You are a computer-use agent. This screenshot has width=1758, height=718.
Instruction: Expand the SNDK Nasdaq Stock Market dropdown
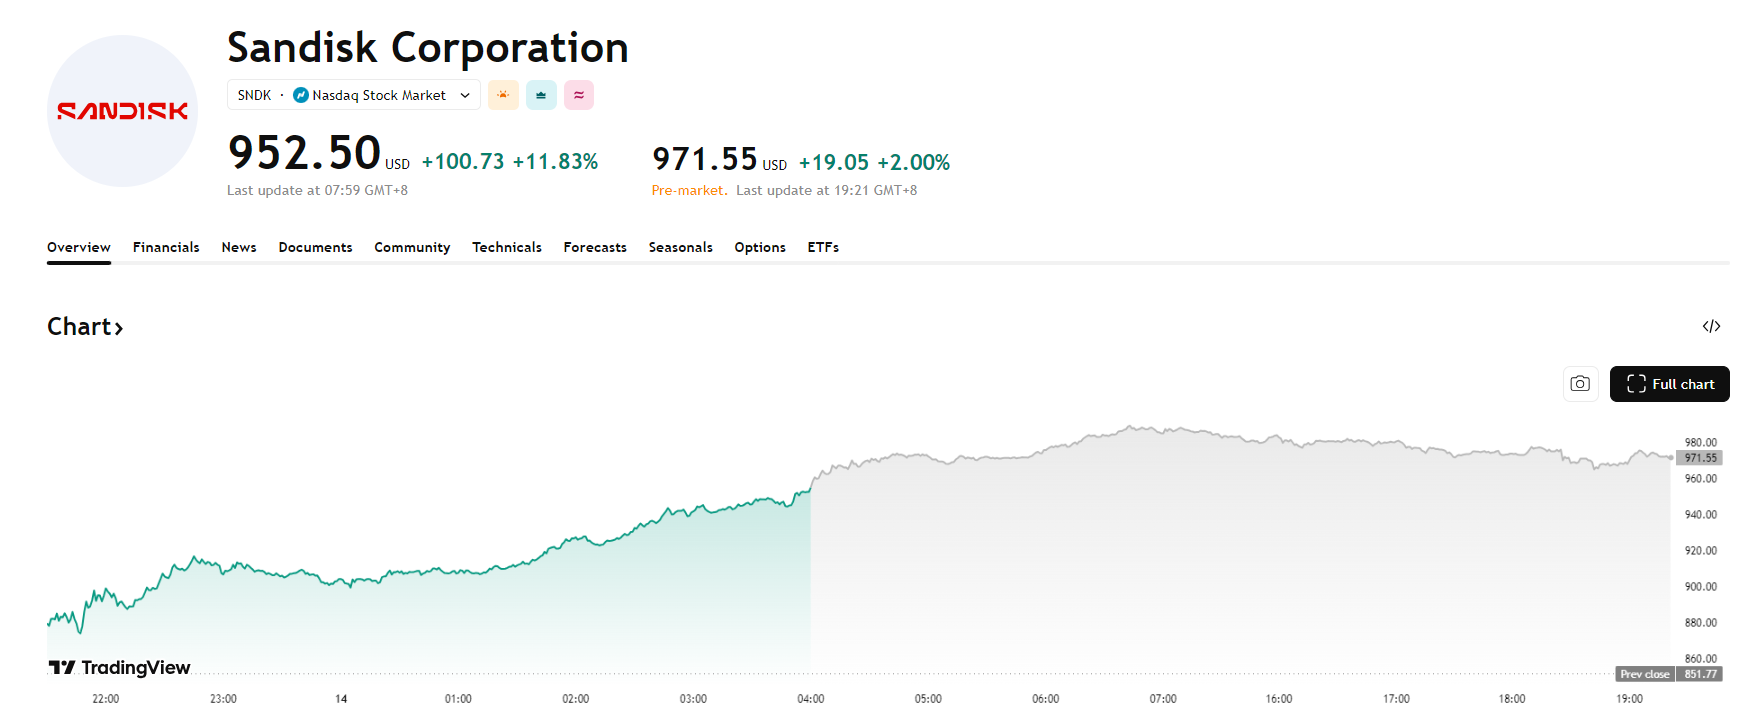(x=465, y=95)
